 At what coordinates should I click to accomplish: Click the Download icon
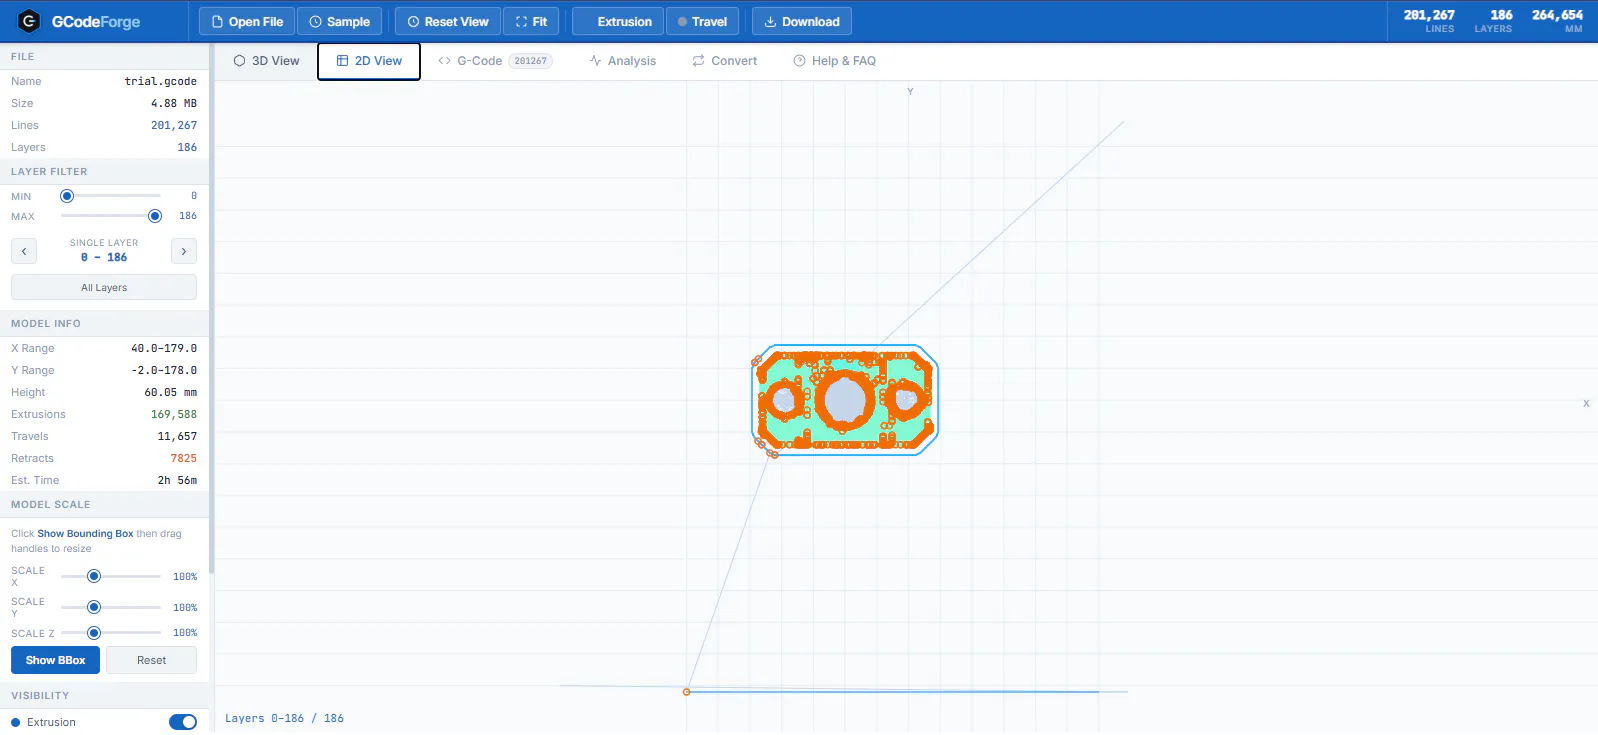(770, 22)
